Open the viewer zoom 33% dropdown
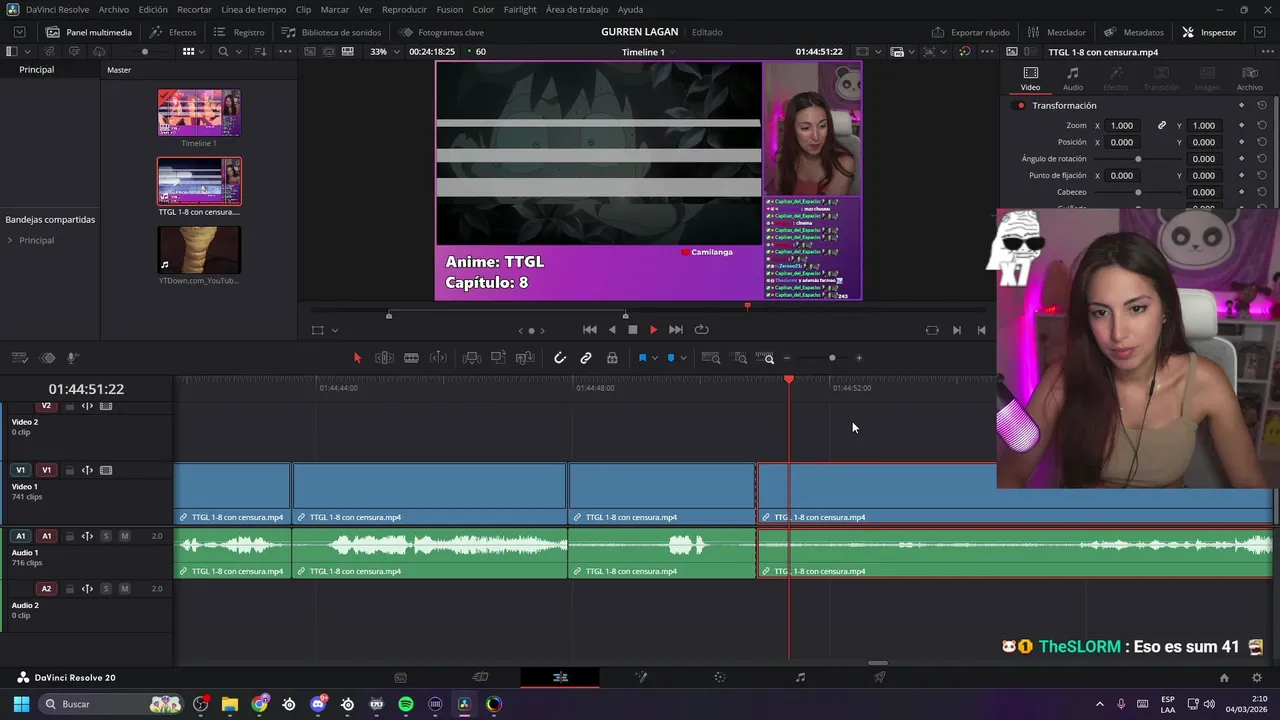 [384, 51]
